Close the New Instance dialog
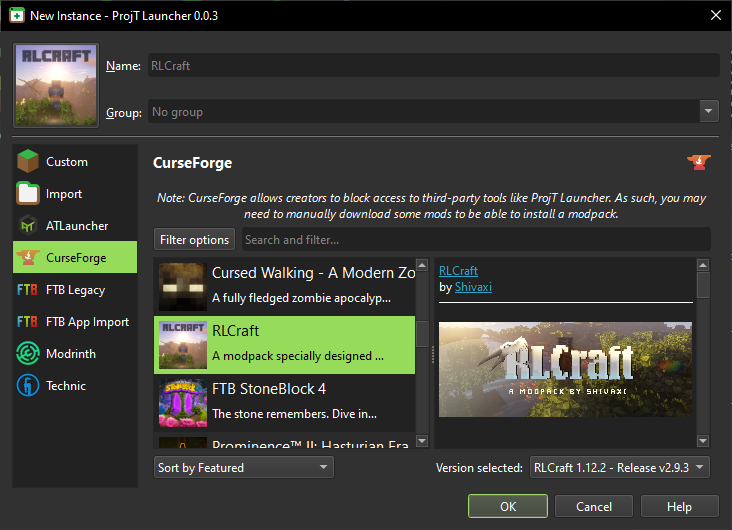The width and height of the screenshot is (732, 530). 716,15
